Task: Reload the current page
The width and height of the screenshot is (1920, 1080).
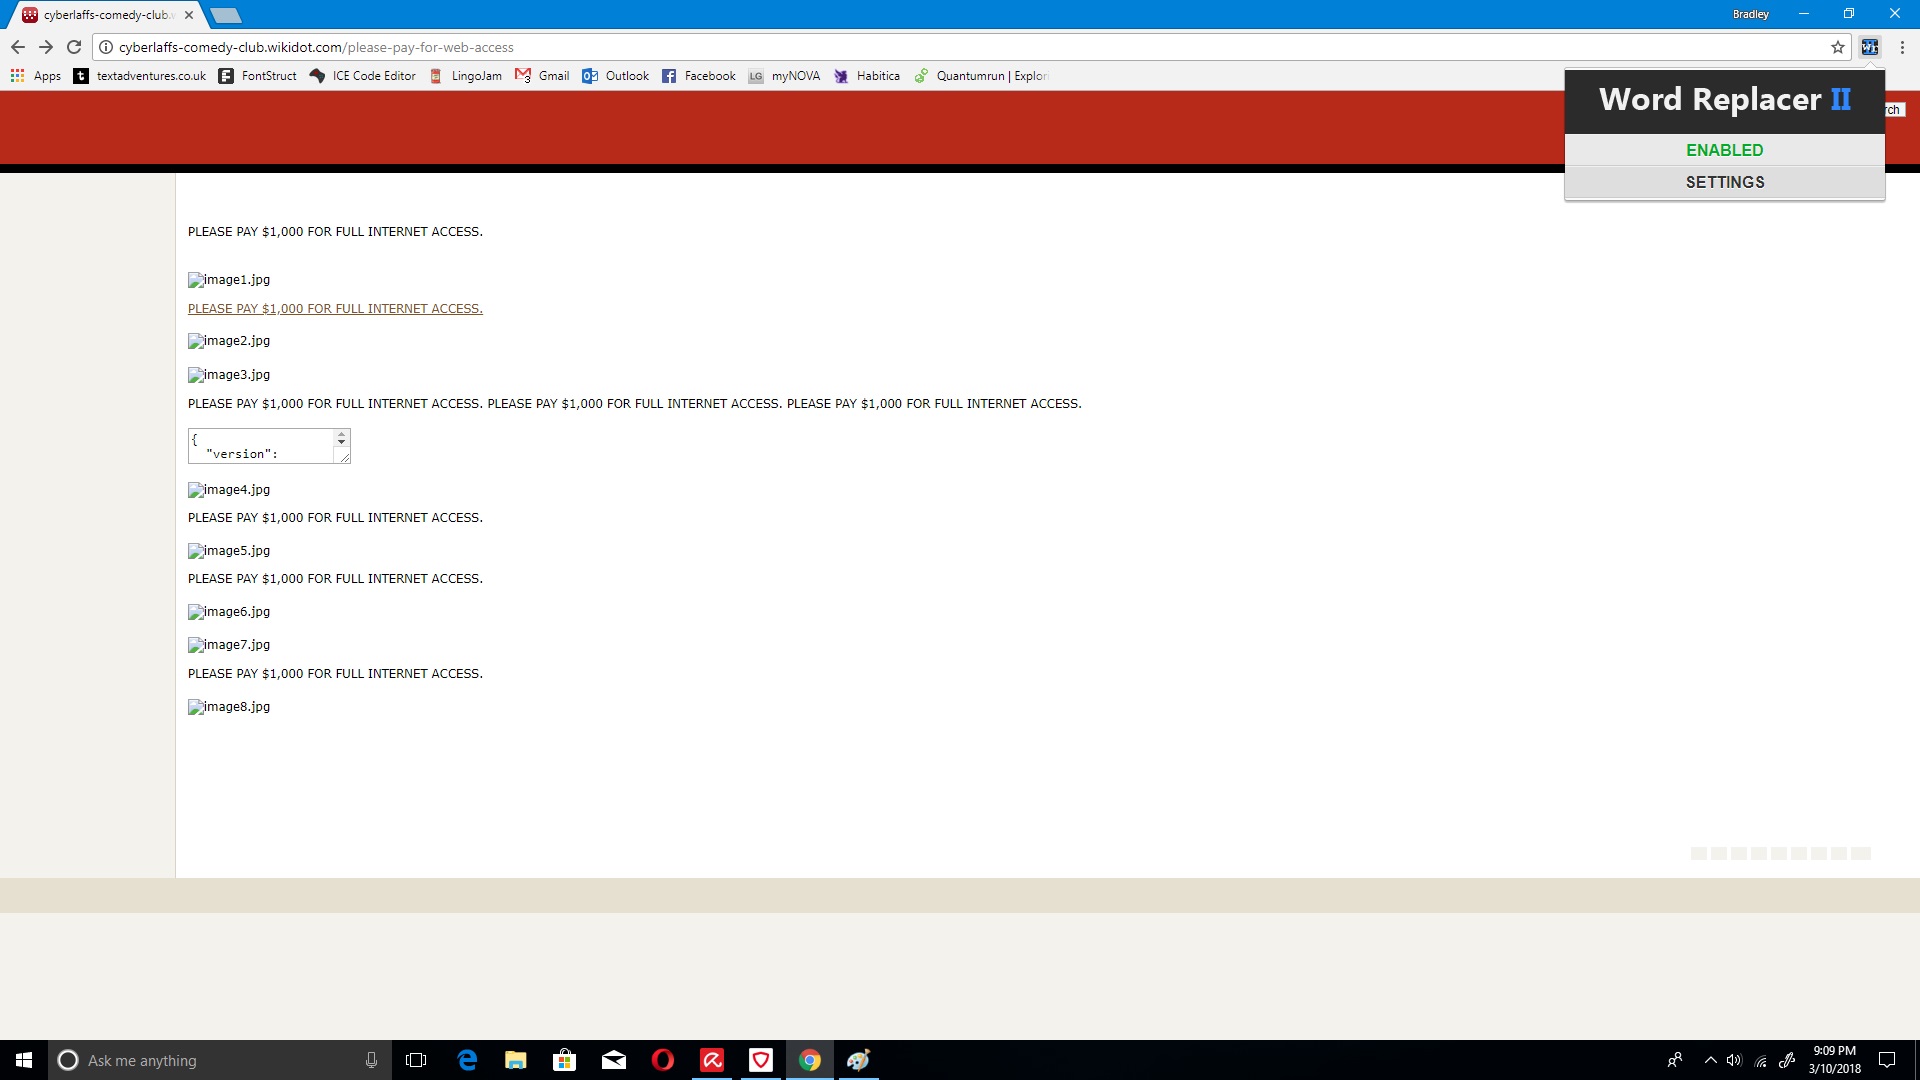Action: 74,47
